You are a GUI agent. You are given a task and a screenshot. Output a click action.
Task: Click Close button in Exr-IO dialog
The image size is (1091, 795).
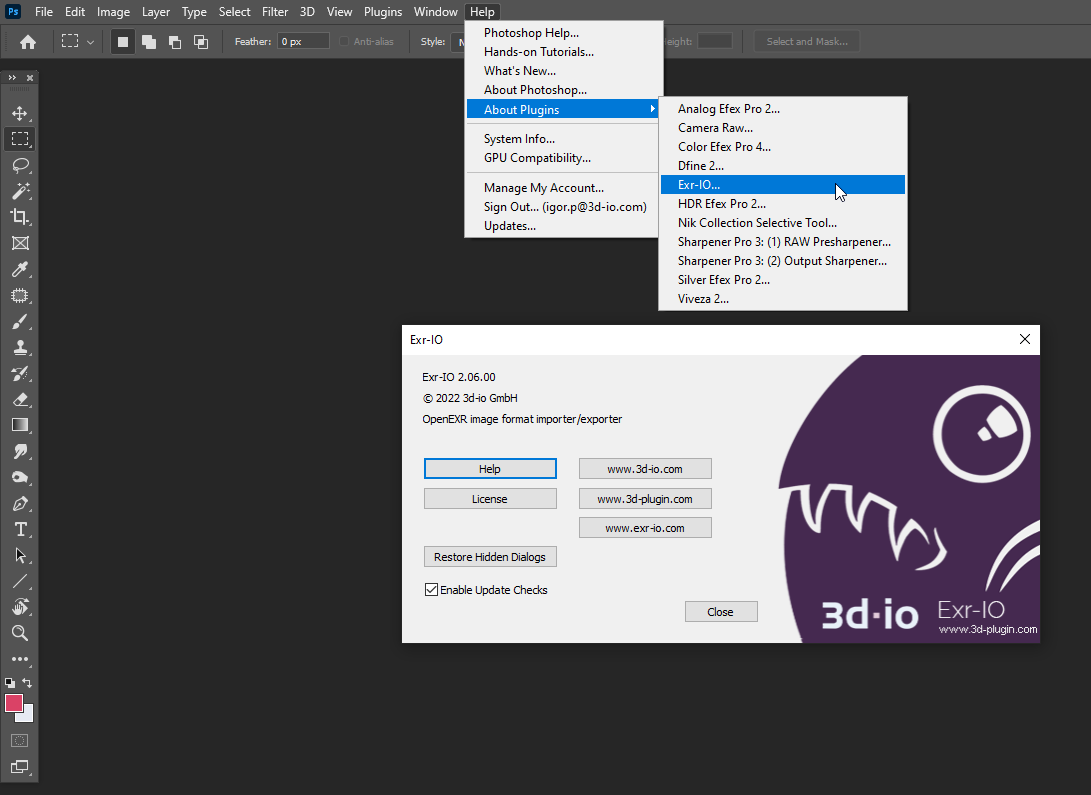(721, 612)
